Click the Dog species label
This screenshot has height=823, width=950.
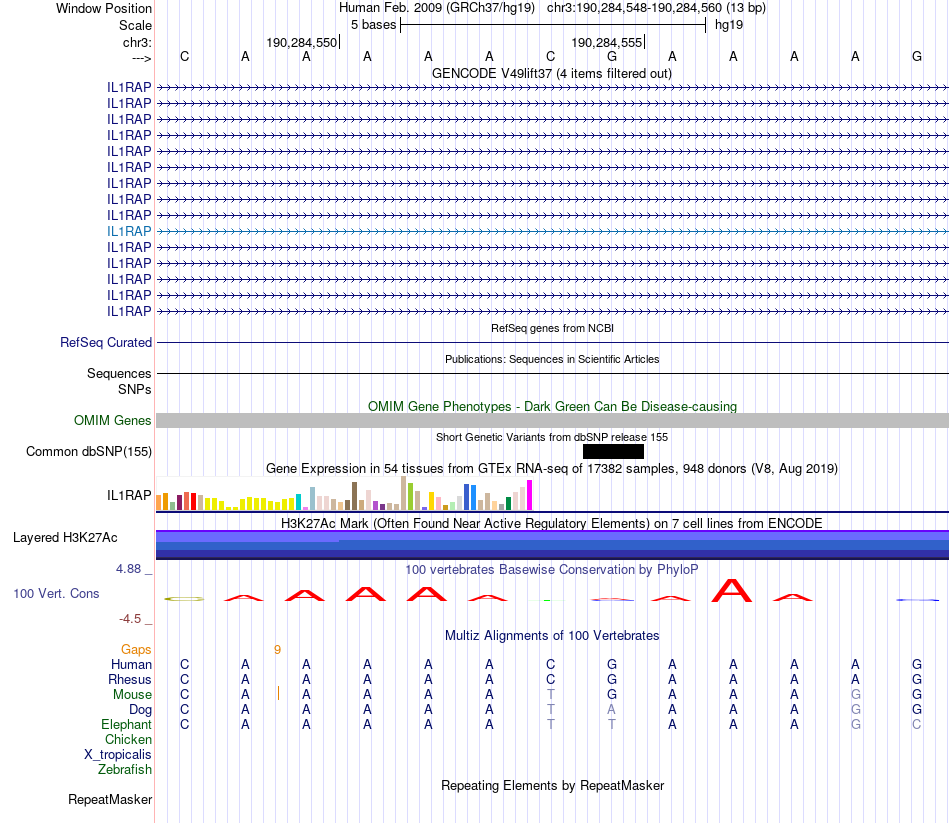[140, 710]
